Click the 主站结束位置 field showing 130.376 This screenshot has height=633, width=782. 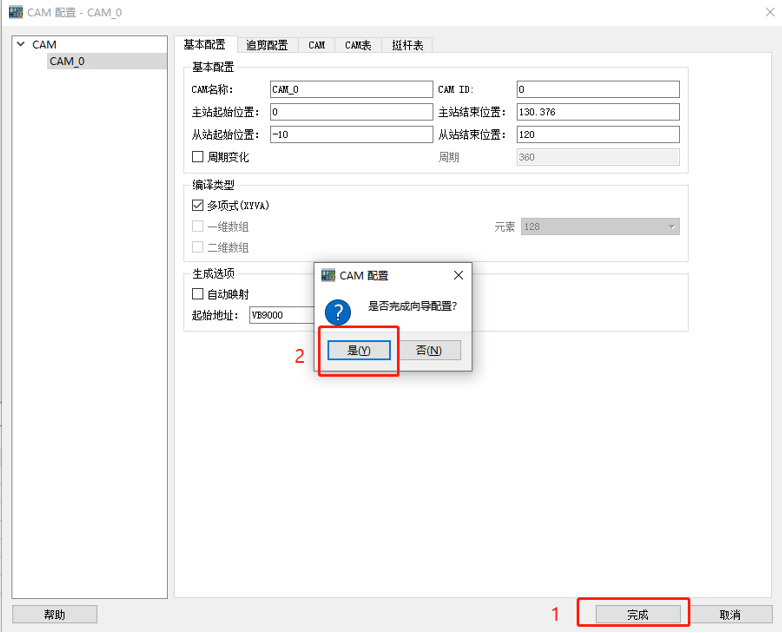coord(598,112)
